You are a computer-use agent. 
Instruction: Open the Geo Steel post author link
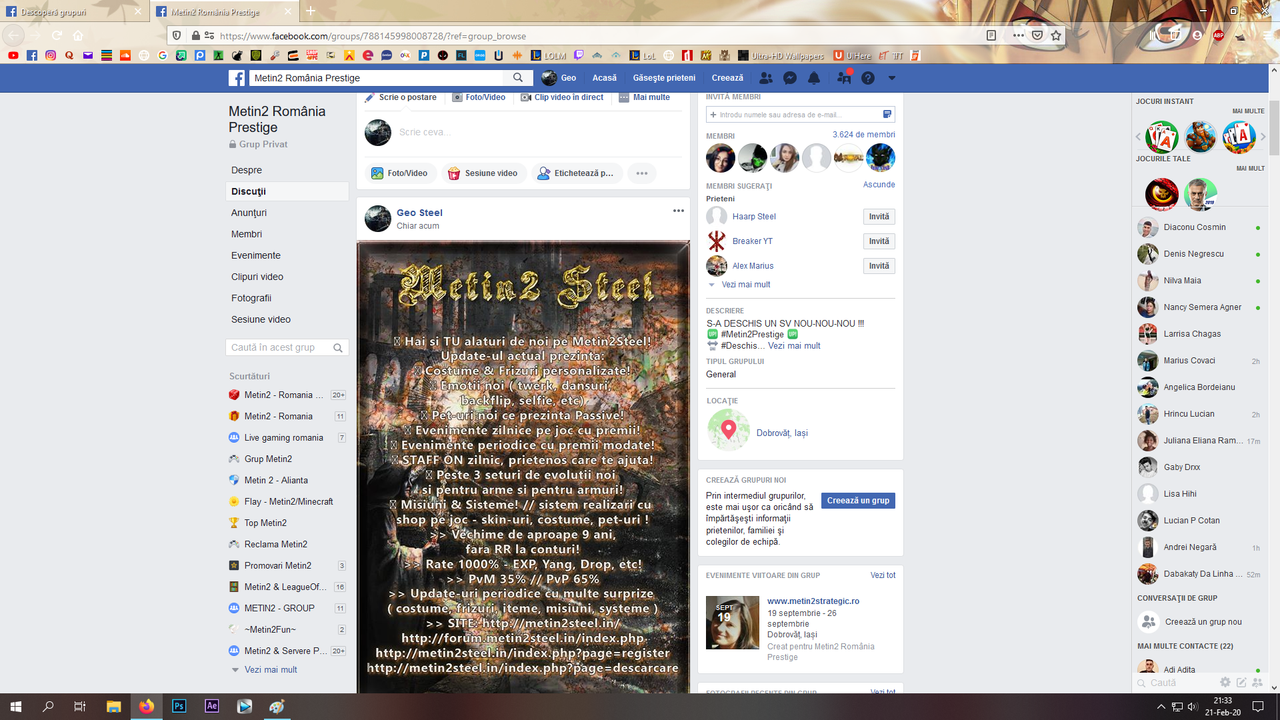click(x=419, y=213)
